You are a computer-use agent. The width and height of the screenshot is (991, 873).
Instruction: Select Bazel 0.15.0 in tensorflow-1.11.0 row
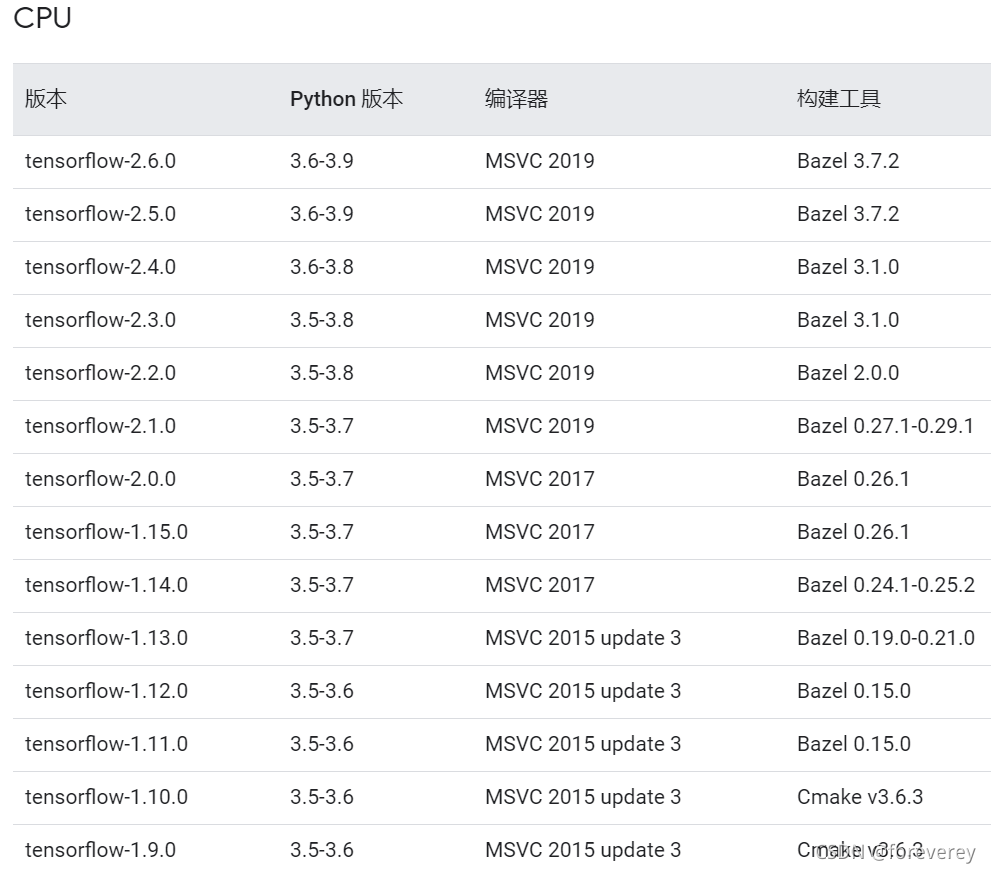tap(854, 745)
